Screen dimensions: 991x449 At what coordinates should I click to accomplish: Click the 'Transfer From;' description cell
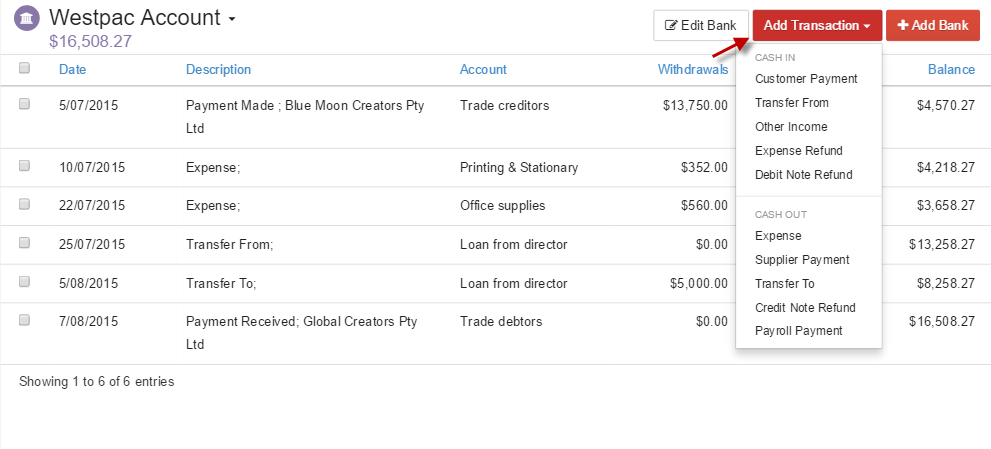pos(229,244)
